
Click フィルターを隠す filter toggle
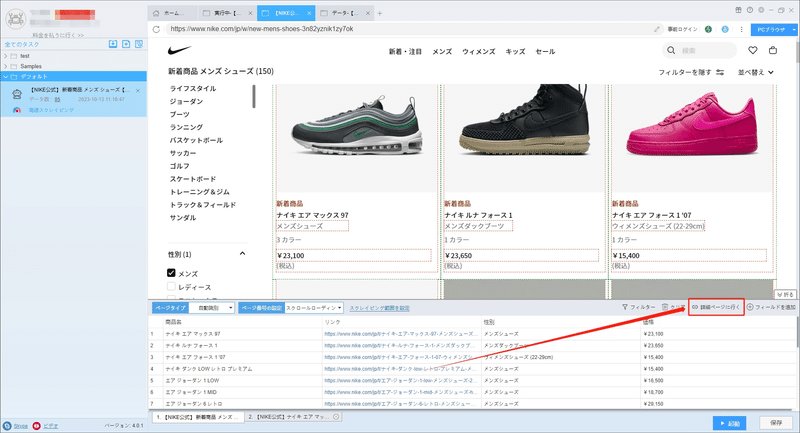[691, 72]
